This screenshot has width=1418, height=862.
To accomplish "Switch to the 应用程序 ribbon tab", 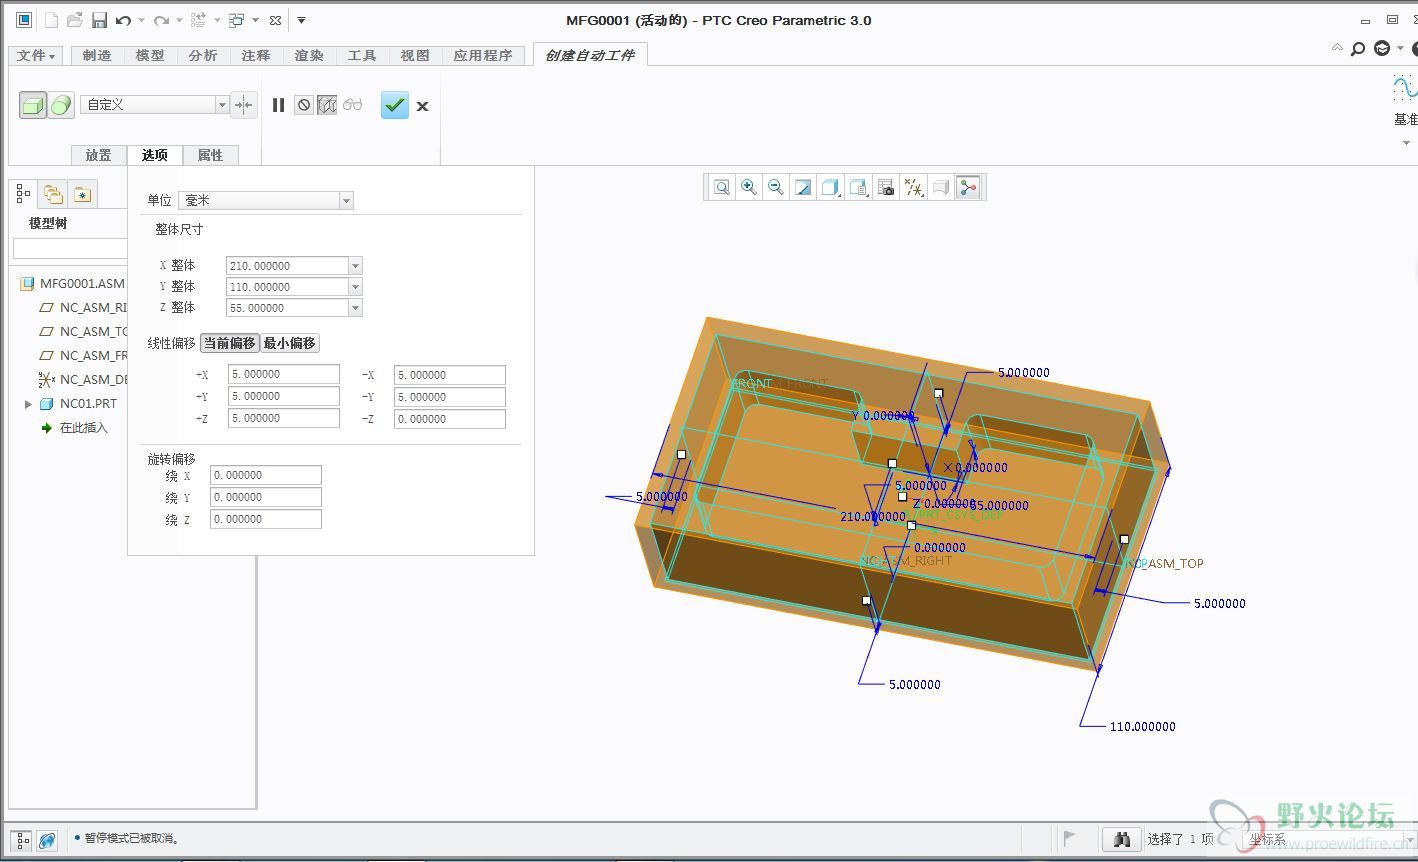I will coord(483,55).
